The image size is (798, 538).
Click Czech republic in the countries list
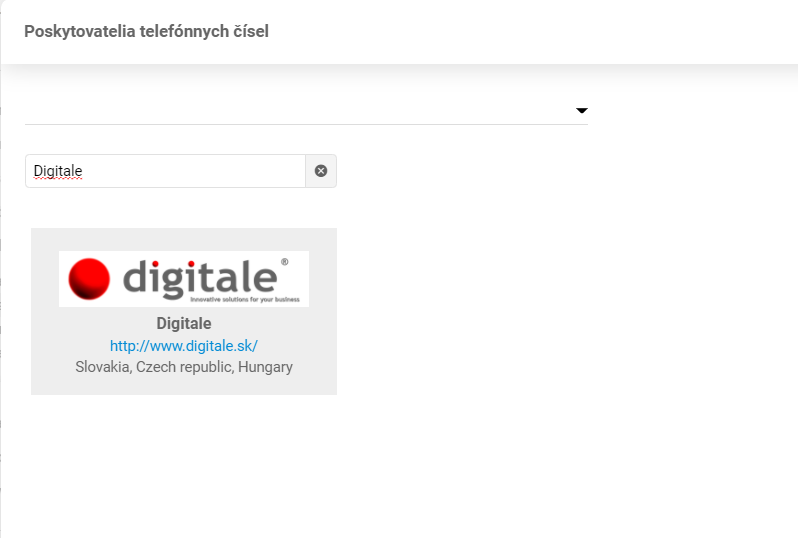coord(185,367)
